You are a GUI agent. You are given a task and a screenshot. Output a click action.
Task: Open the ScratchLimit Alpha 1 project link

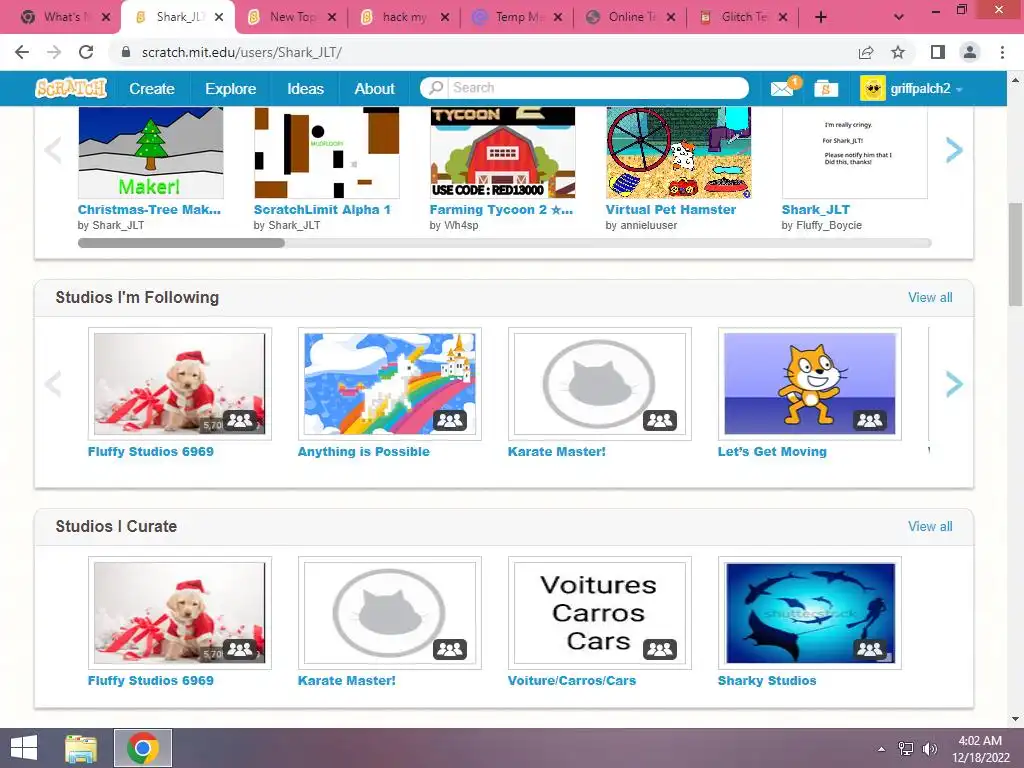322,210
